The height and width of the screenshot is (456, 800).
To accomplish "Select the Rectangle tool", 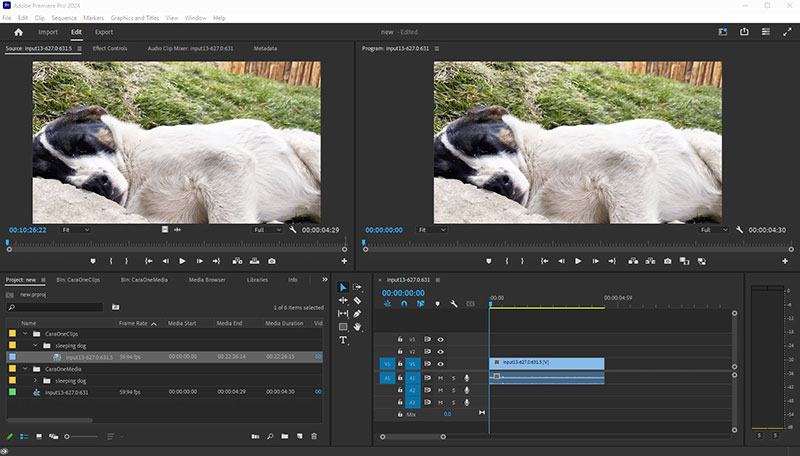I will click(x=343, y=327).
